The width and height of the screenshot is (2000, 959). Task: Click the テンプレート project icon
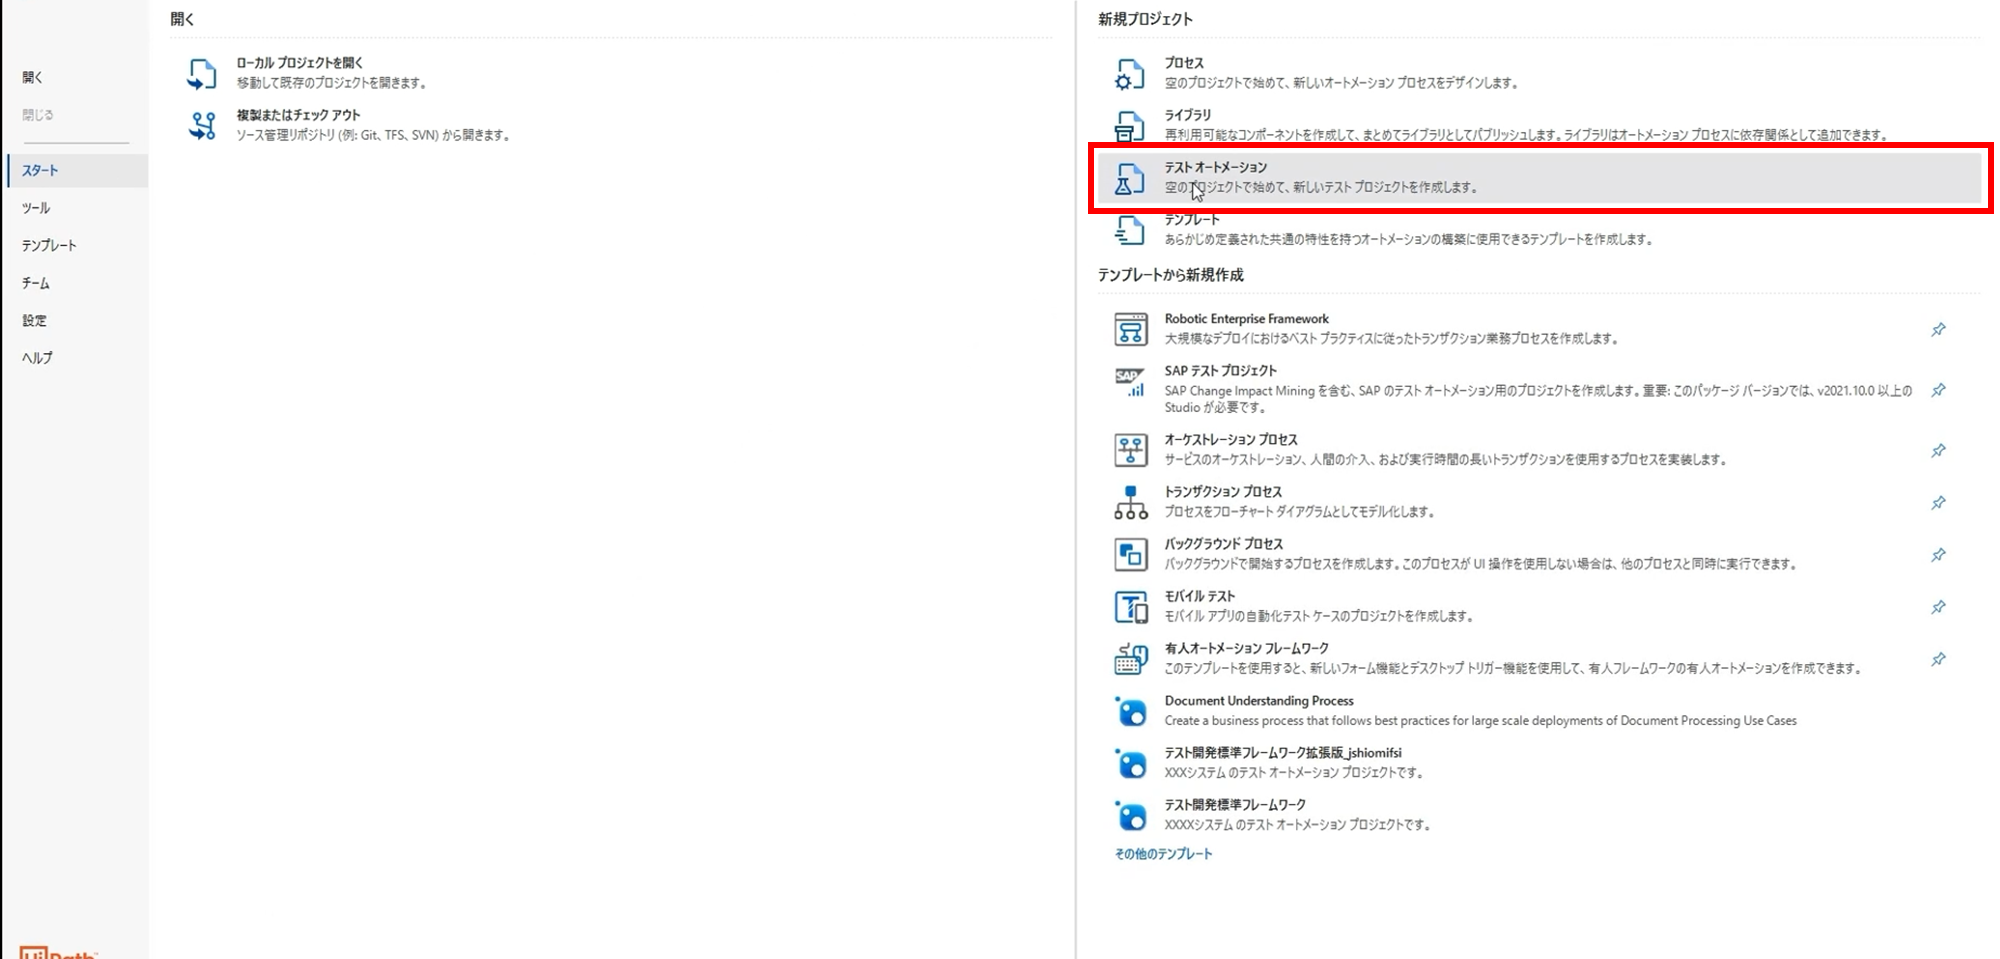pos(1130,230)
